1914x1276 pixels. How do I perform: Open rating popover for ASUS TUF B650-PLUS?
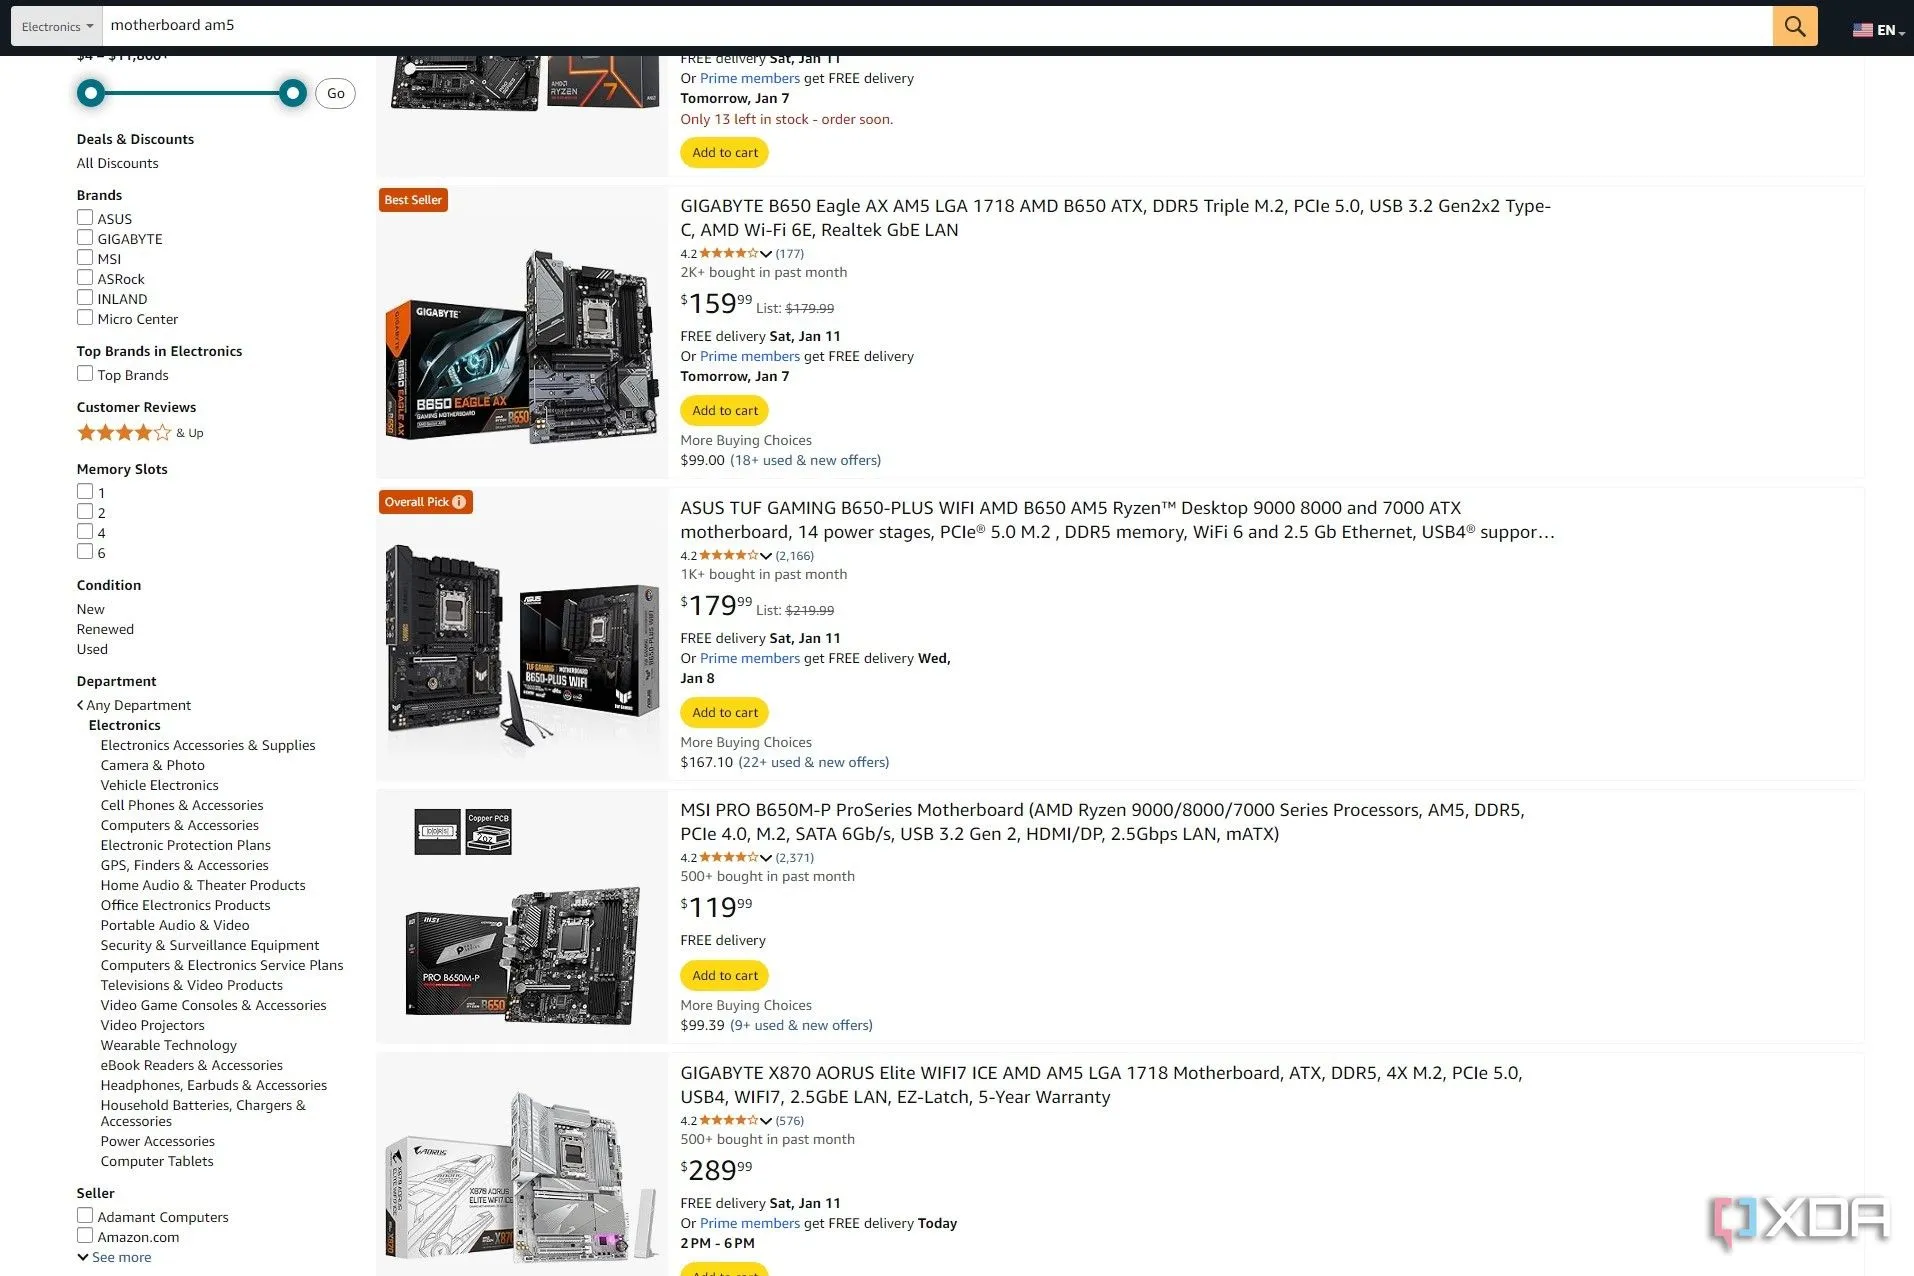(766, 556)
